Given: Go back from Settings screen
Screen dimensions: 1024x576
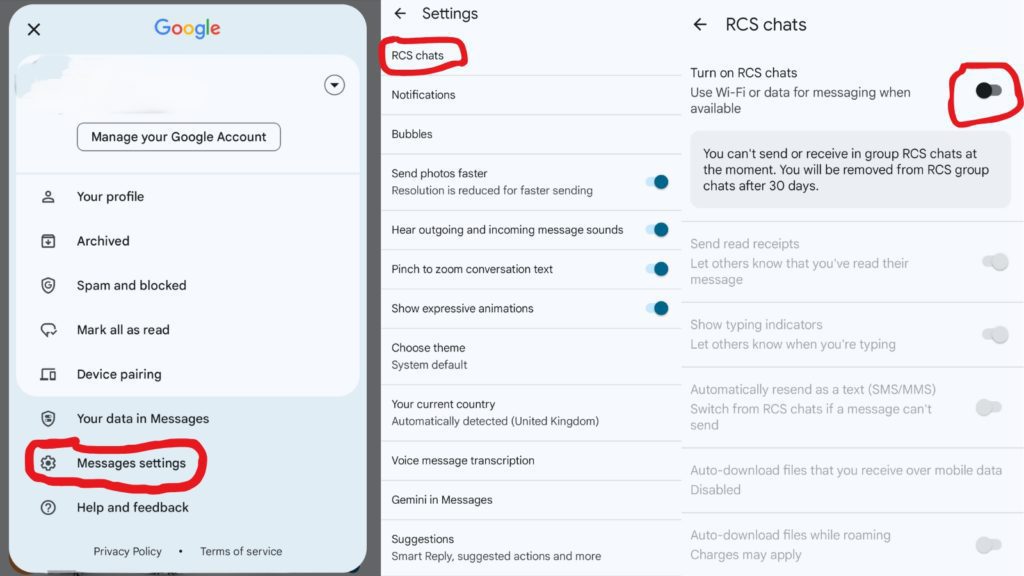Looking at the screenshot, I should click(400, 13).
